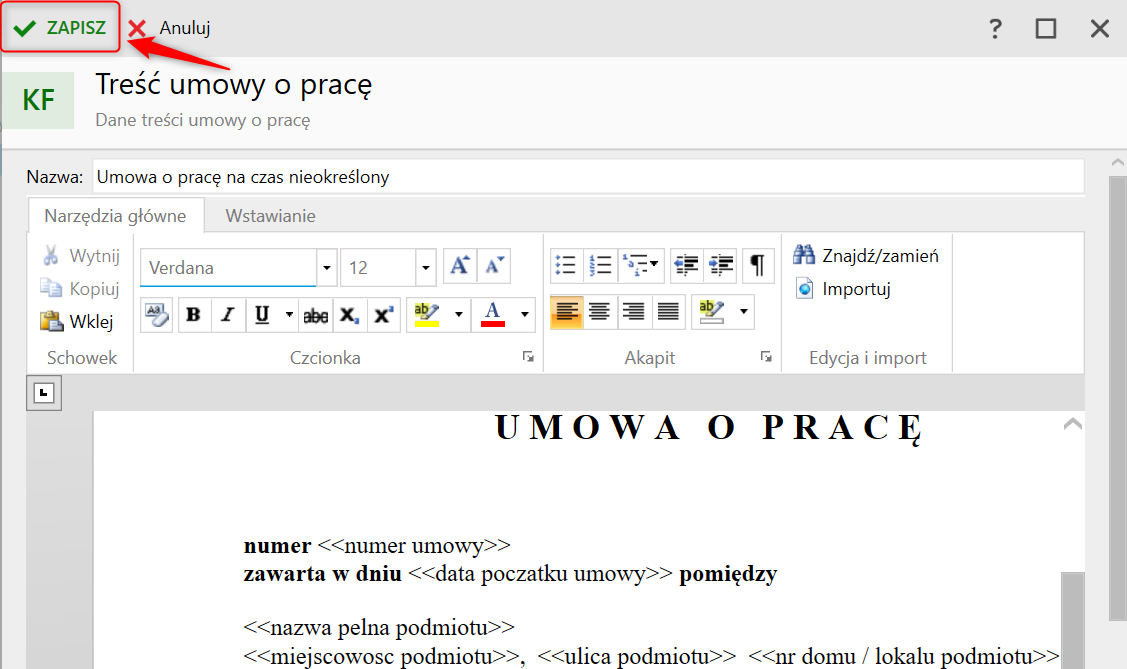Apply subscript formatting
This screenshot has width=1127, height=669.
click(348, 315)
